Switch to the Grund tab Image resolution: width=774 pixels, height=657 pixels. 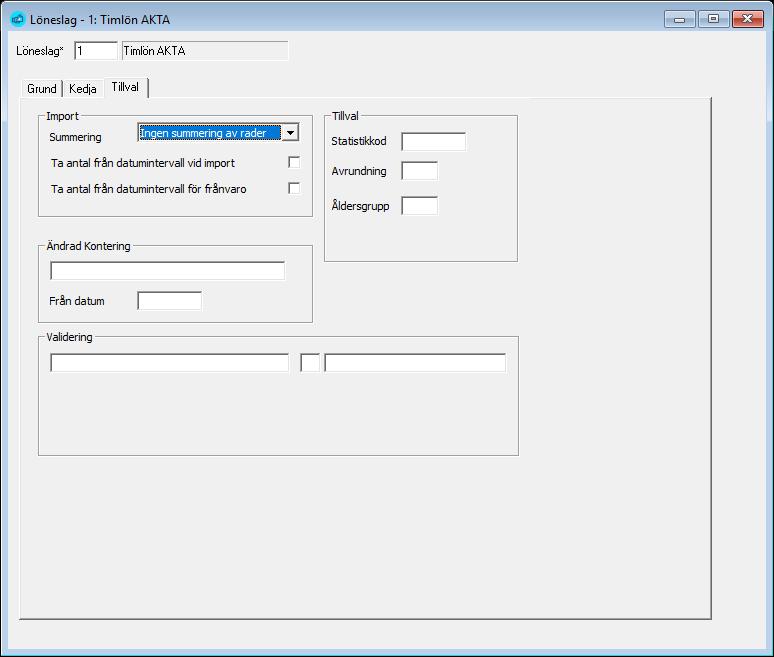(x=42, y=89)
